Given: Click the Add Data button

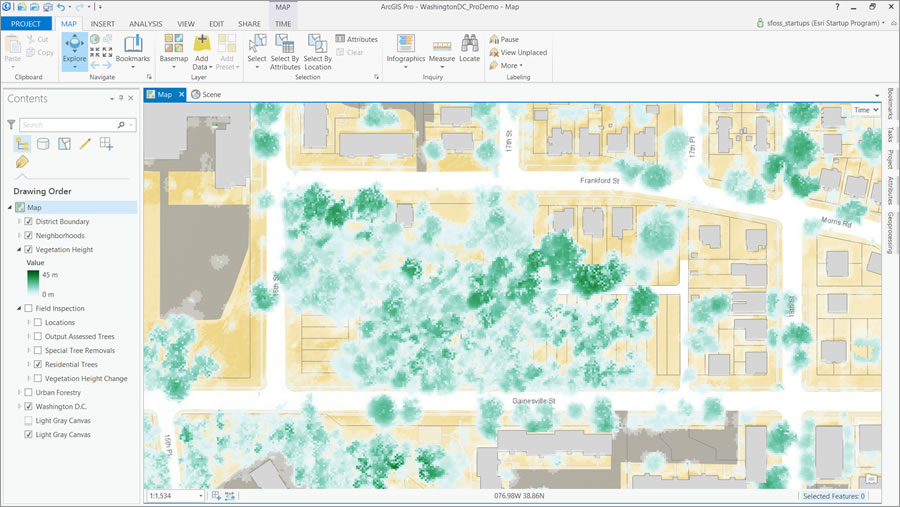Looking at the screenshot, I should click(202, 51).
